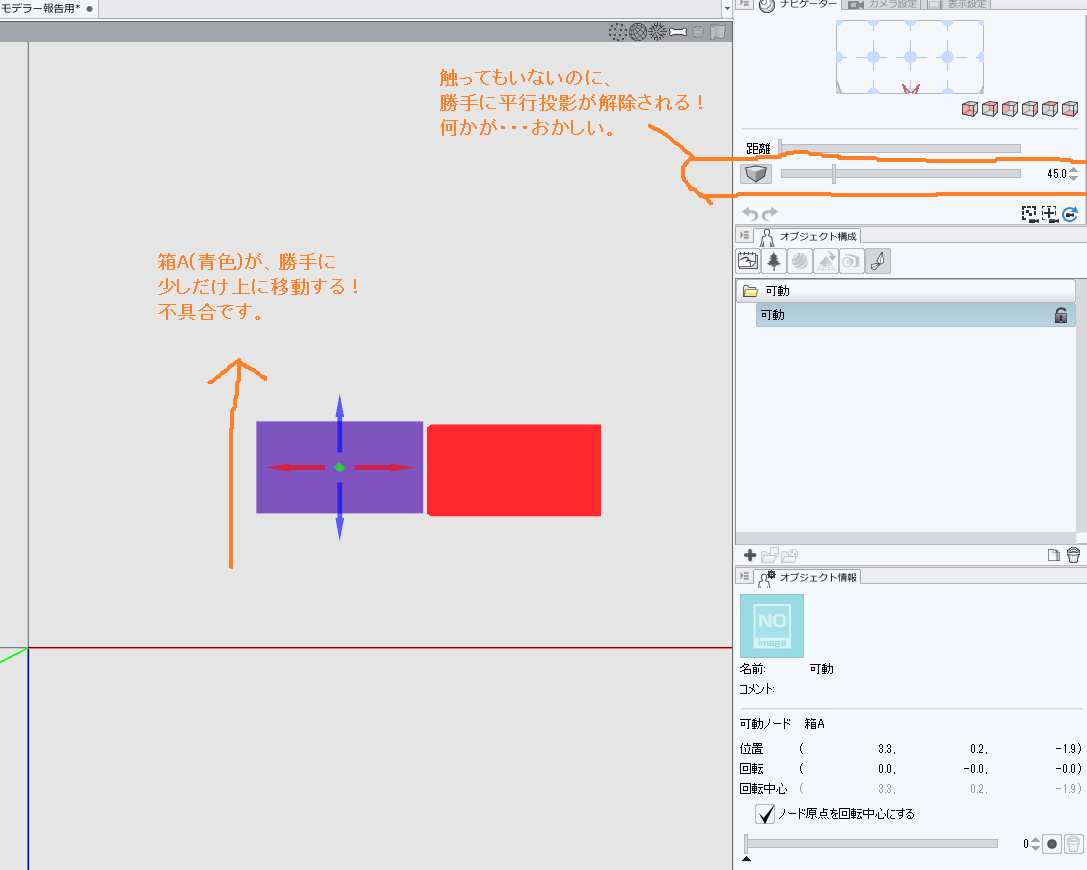Click the movable node timeline slider
The height and width of the screenshot is (870, 1087).
pyautogui.click(x=871, y=844)
